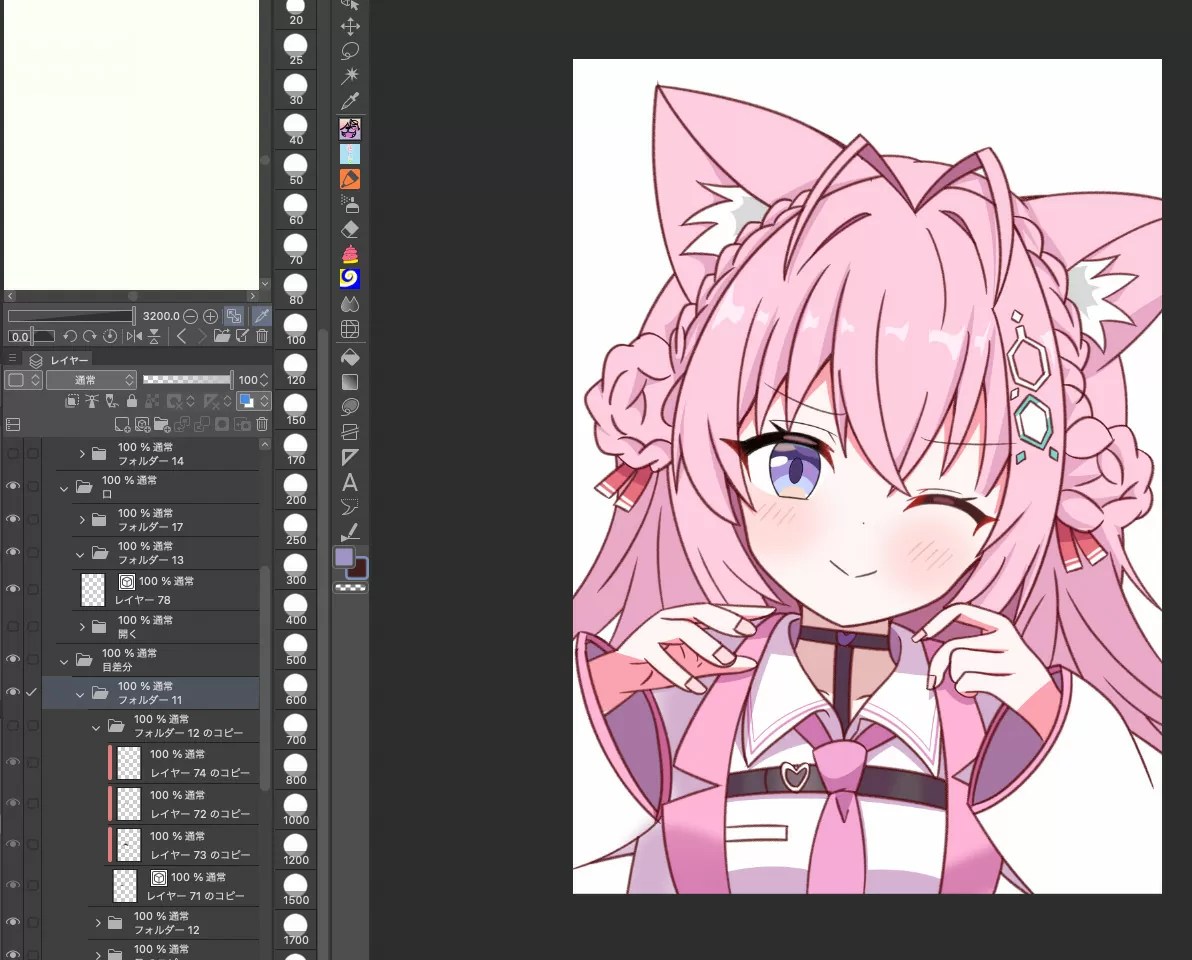Zoom out the Navigator view
The width and height of the screenshot is (1192, 960).
point(190,315)
